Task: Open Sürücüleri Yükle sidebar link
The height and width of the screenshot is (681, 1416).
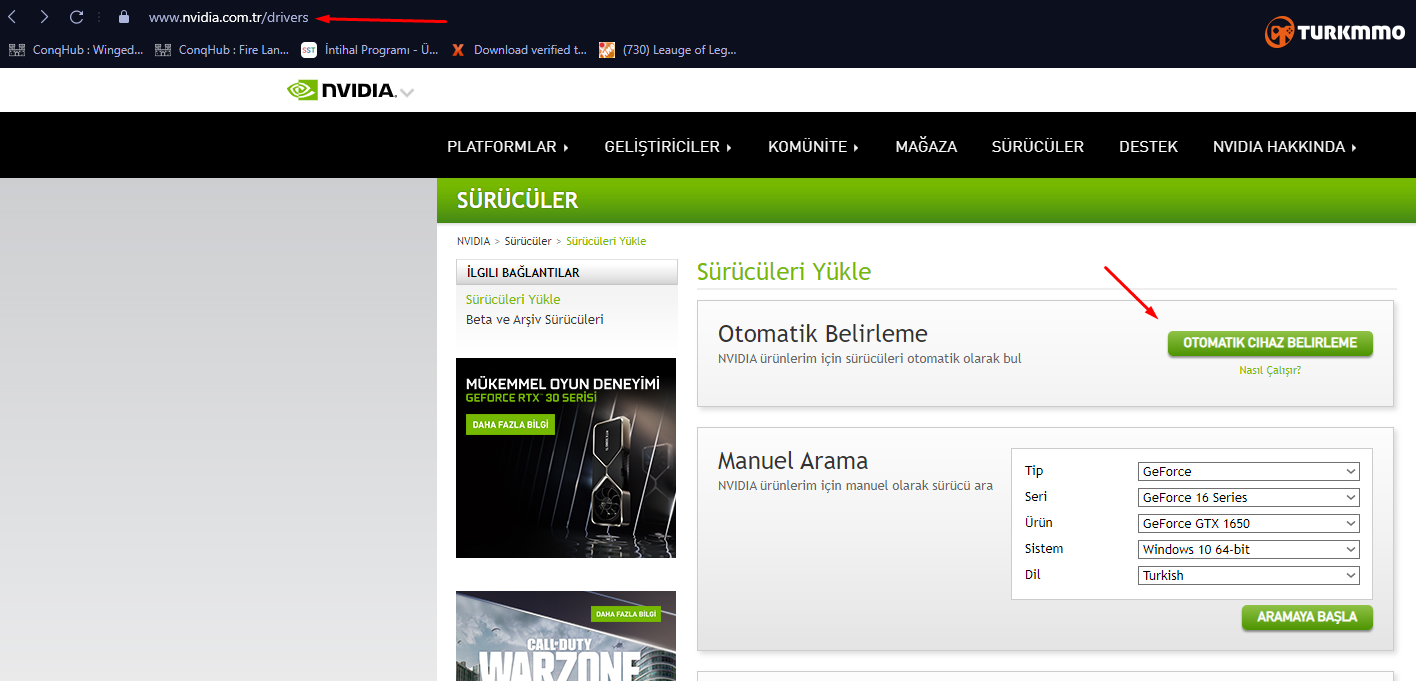Action: (513, 299)
